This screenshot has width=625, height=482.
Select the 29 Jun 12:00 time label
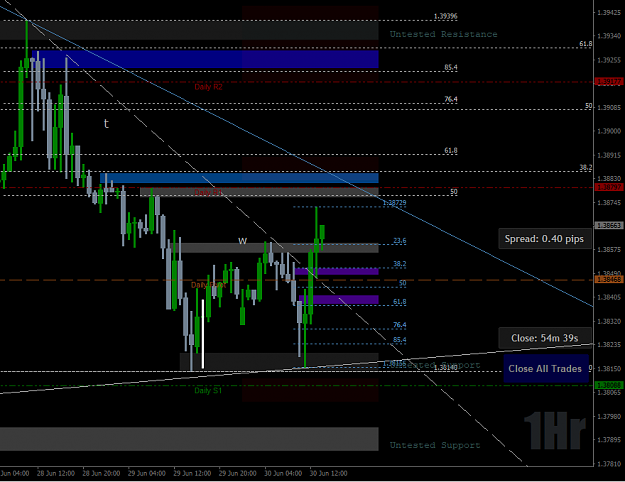(x=192, y=473)
